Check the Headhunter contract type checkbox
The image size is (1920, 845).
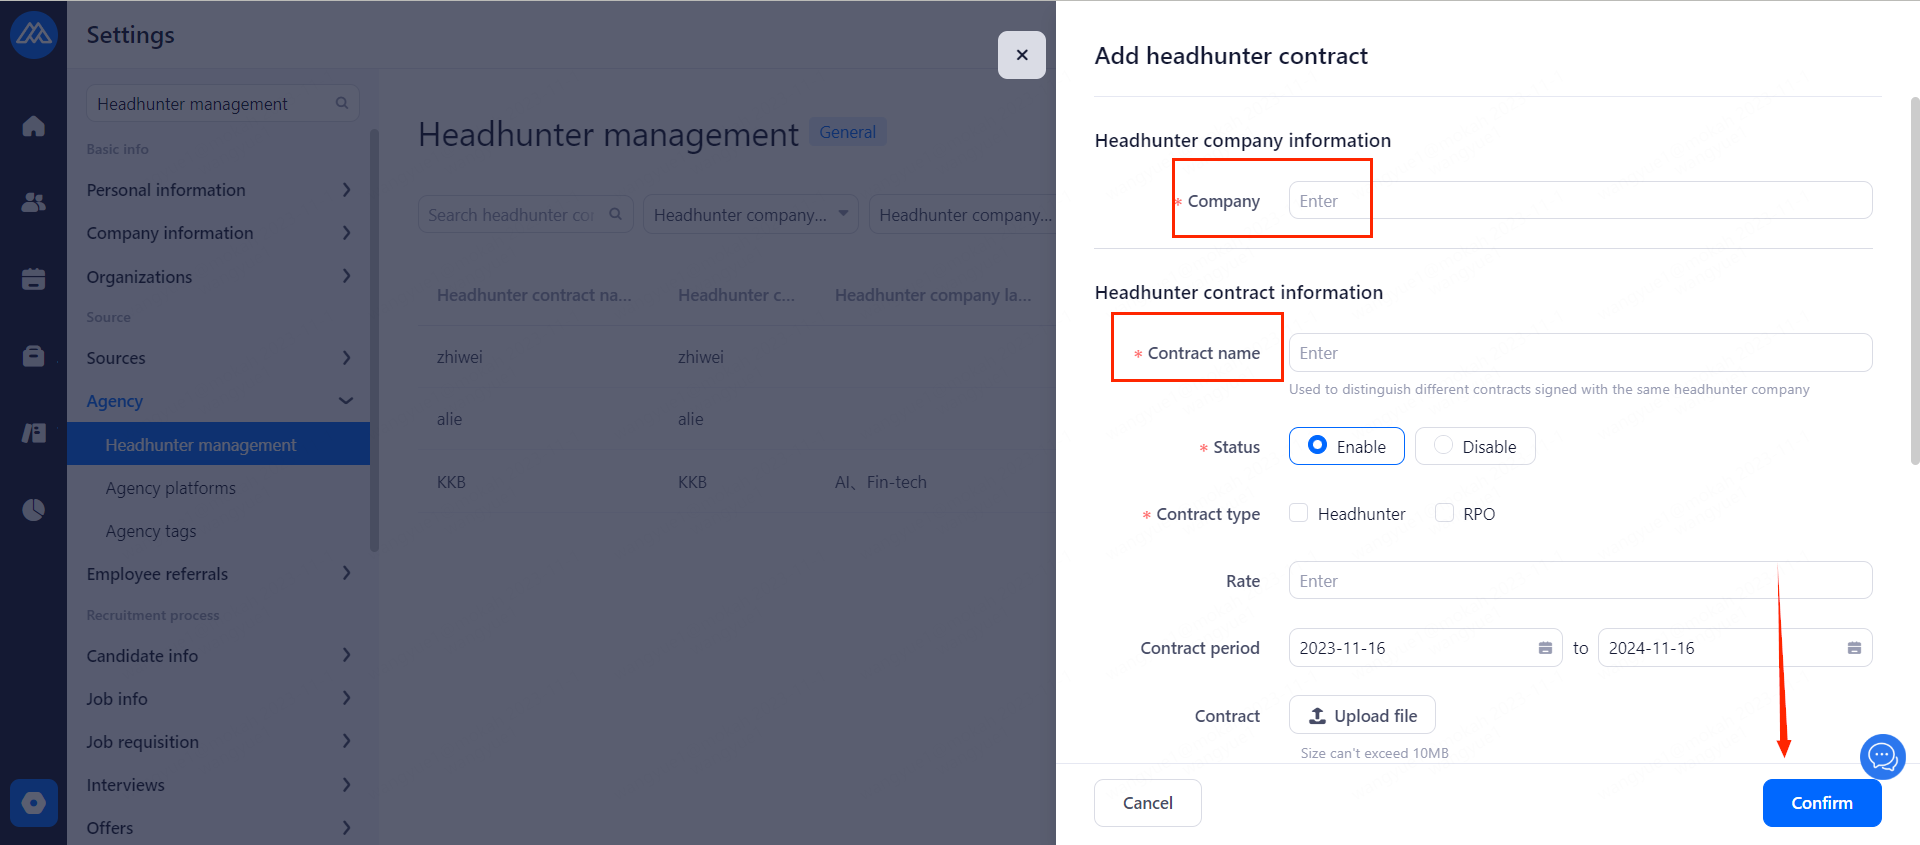coord(1299,513)
